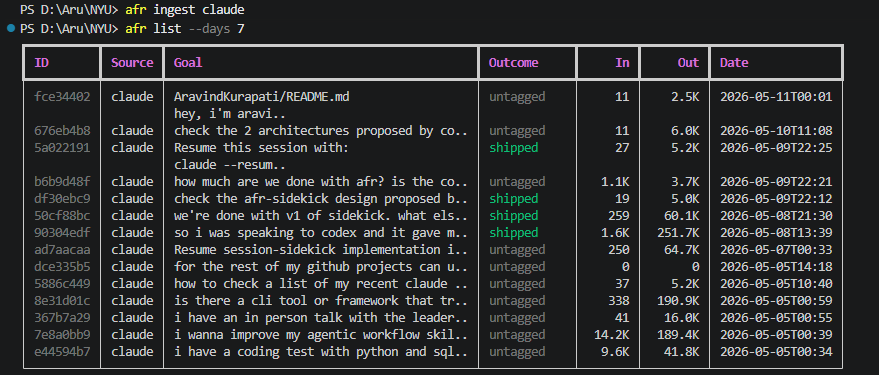Select the Source column header
Image resolution: width=879 pixels, height=375 pixels.
coord(132,62)
